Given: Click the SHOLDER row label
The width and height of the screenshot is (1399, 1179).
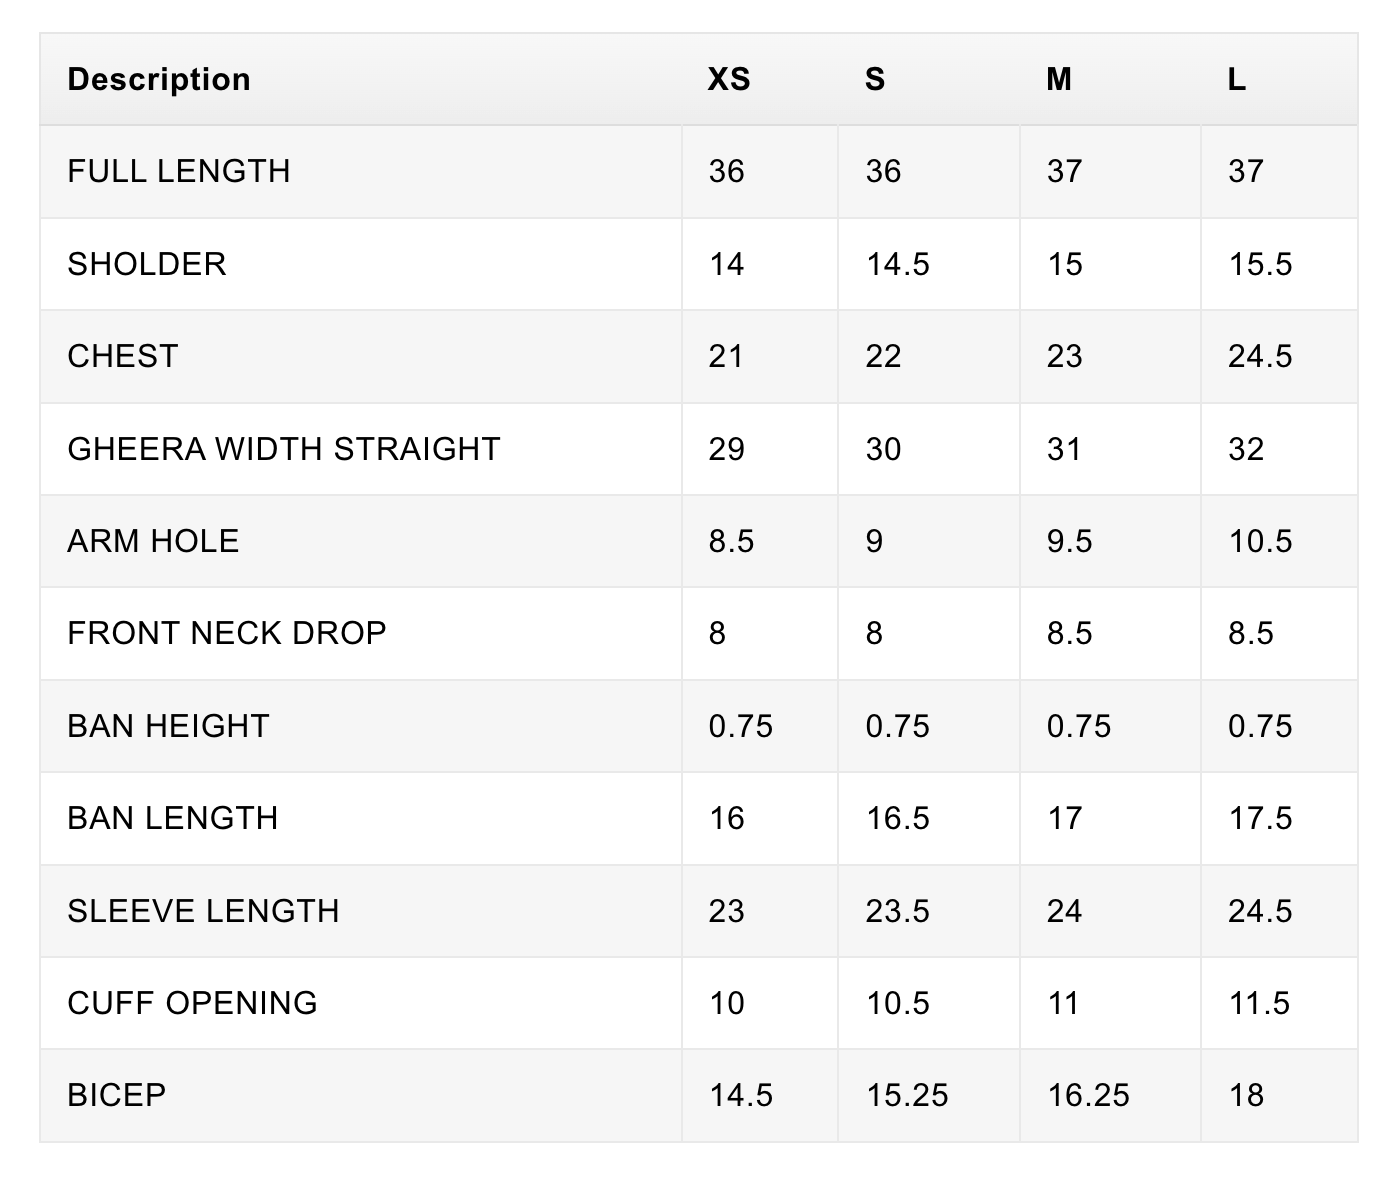Looking at the screenshot, I should 147,264.
